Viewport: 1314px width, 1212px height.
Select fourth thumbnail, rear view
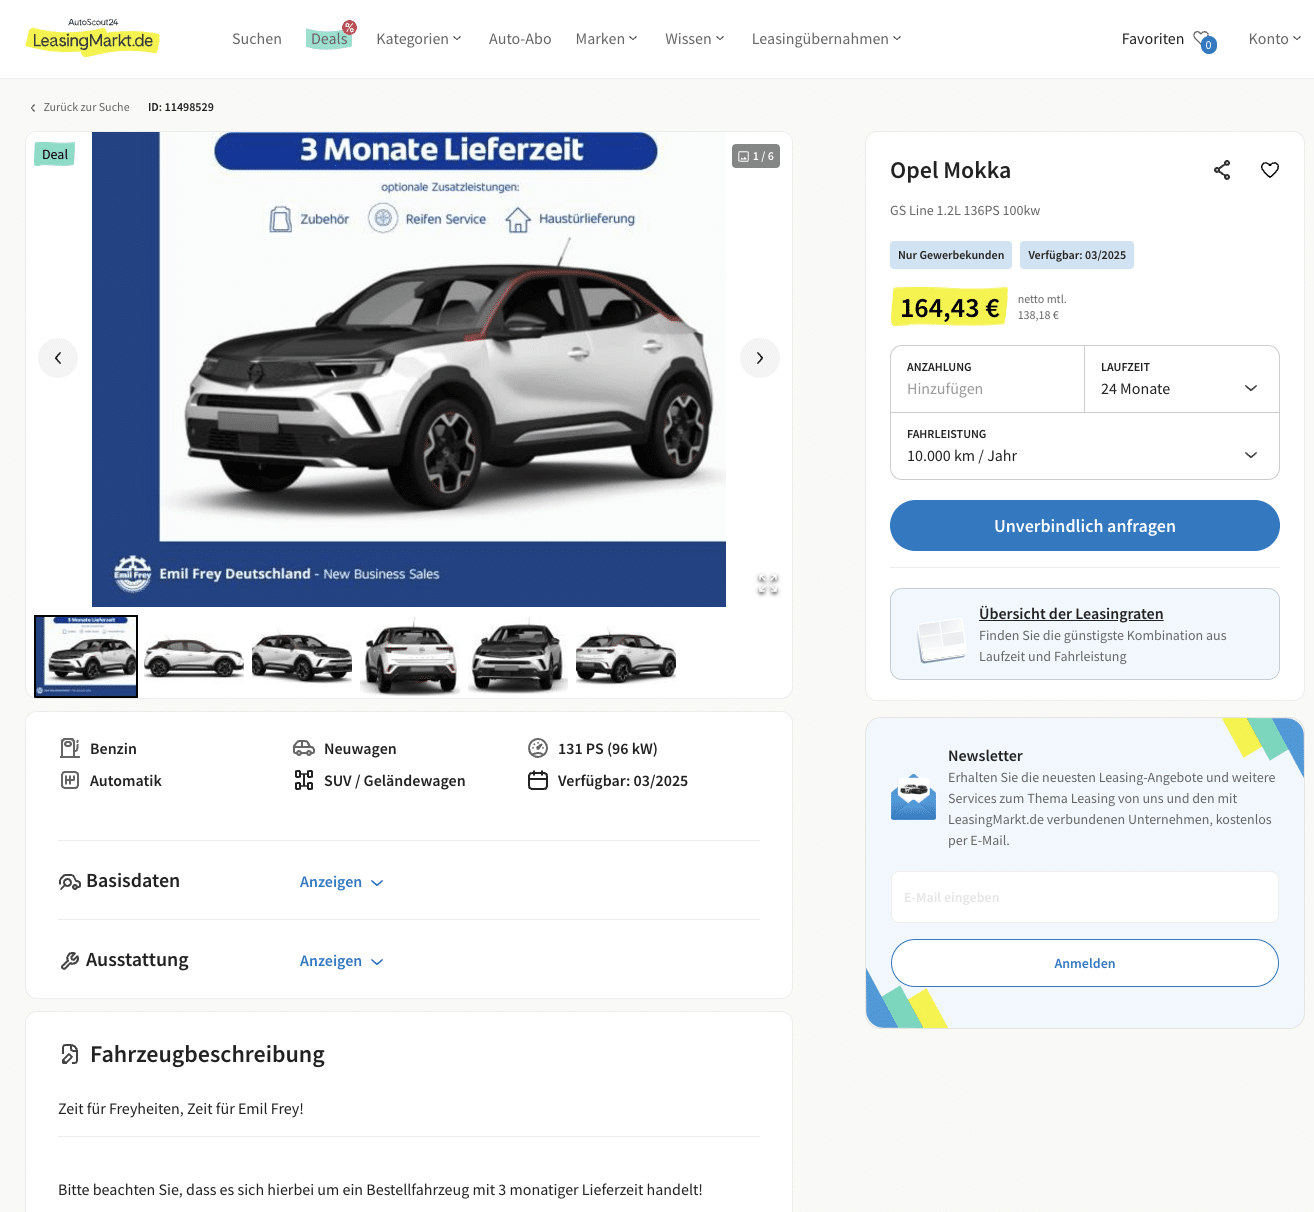pyautogui.click(x=410, y=656)
